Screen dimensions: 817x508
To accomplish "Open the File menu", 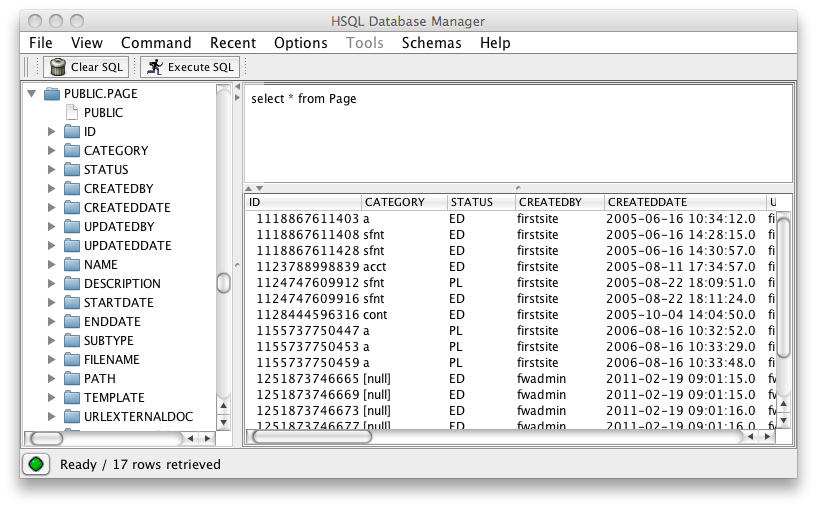I will click(41, 43).
